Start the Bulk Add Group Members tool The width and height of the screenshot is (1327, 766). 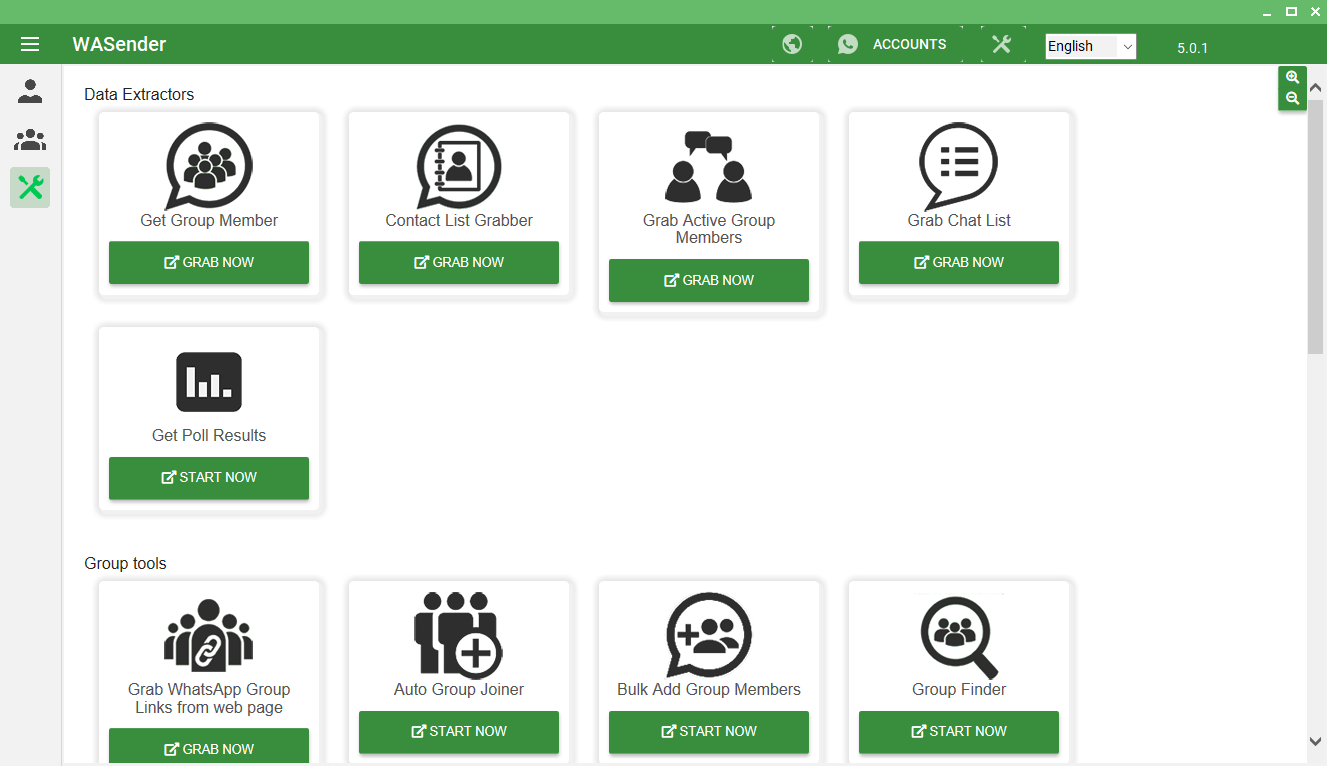pyautogui.click(x=709, y=732)
